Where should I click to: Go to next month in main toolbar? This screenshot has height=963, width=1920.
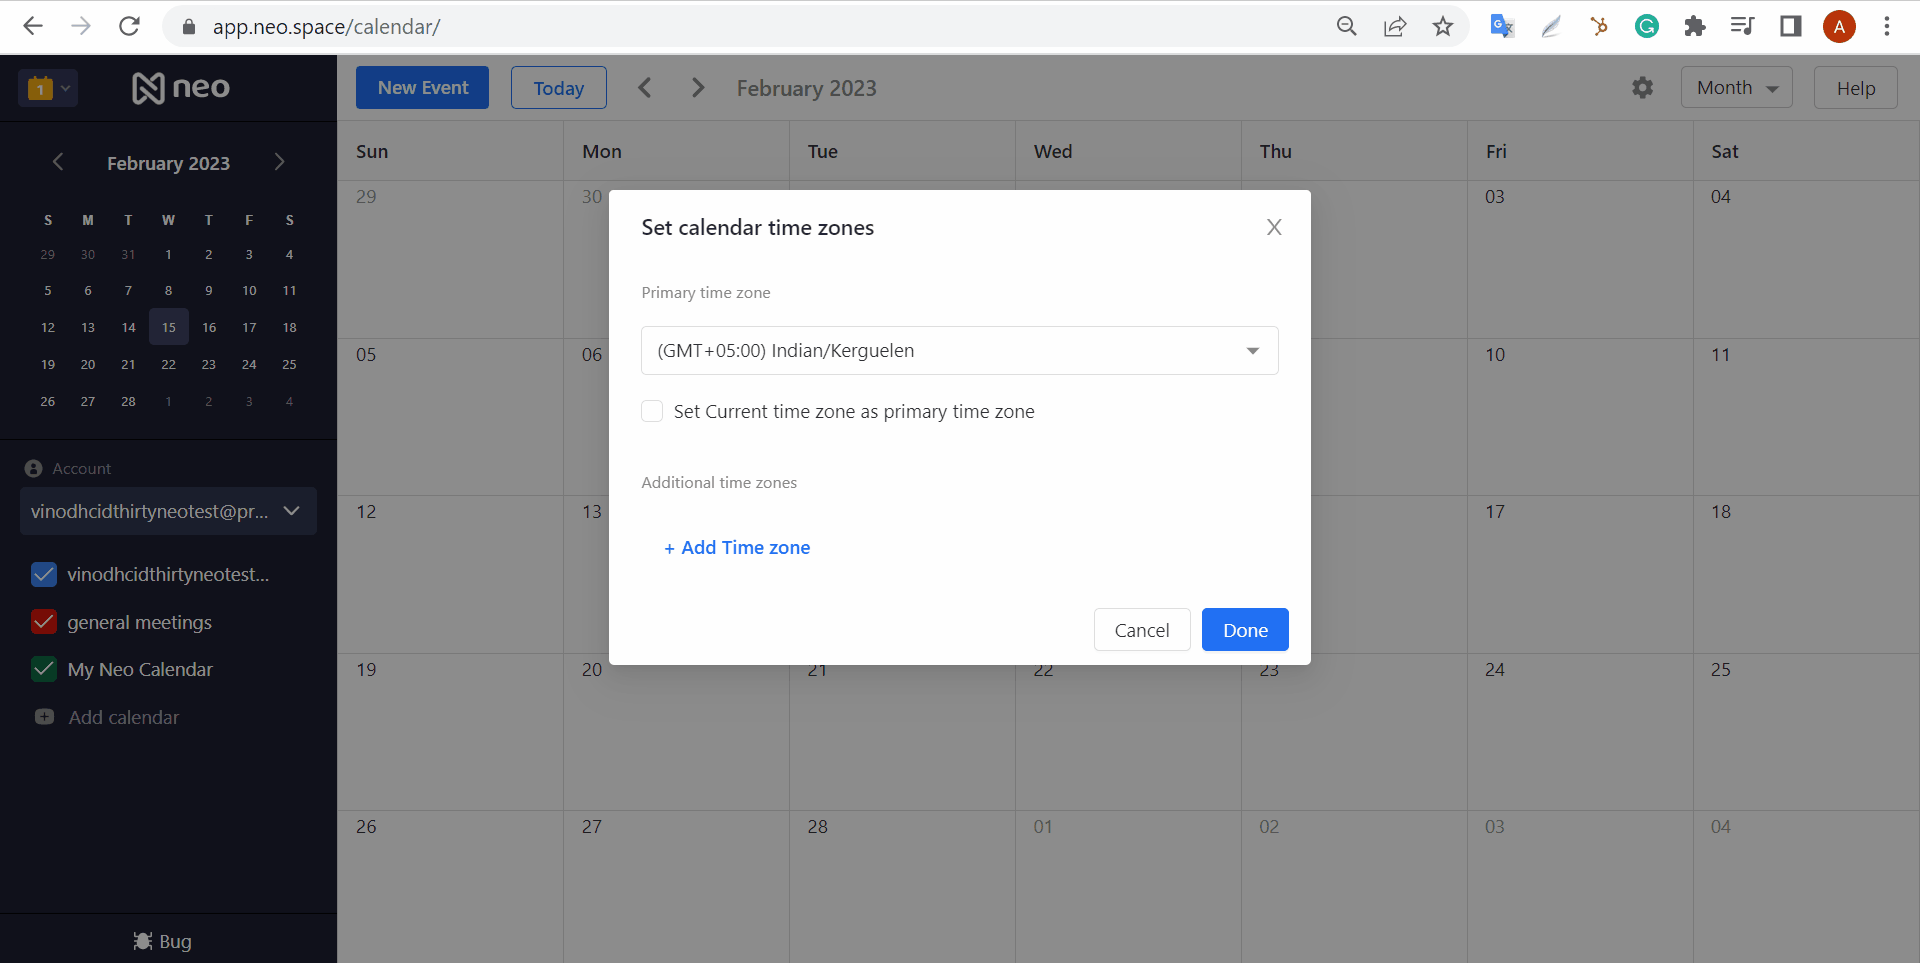coord(698,88)
